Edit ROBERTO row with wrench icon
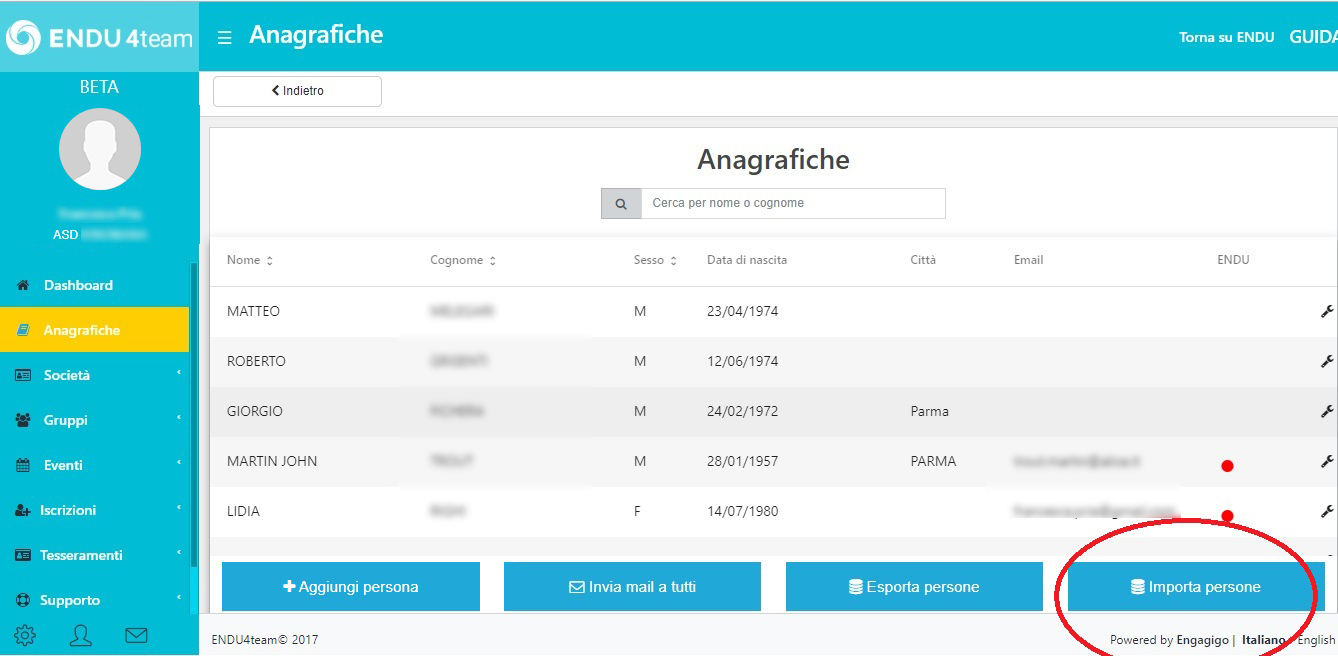Viewport: 1338px width, 656px height. click(x=1327, y=361)
